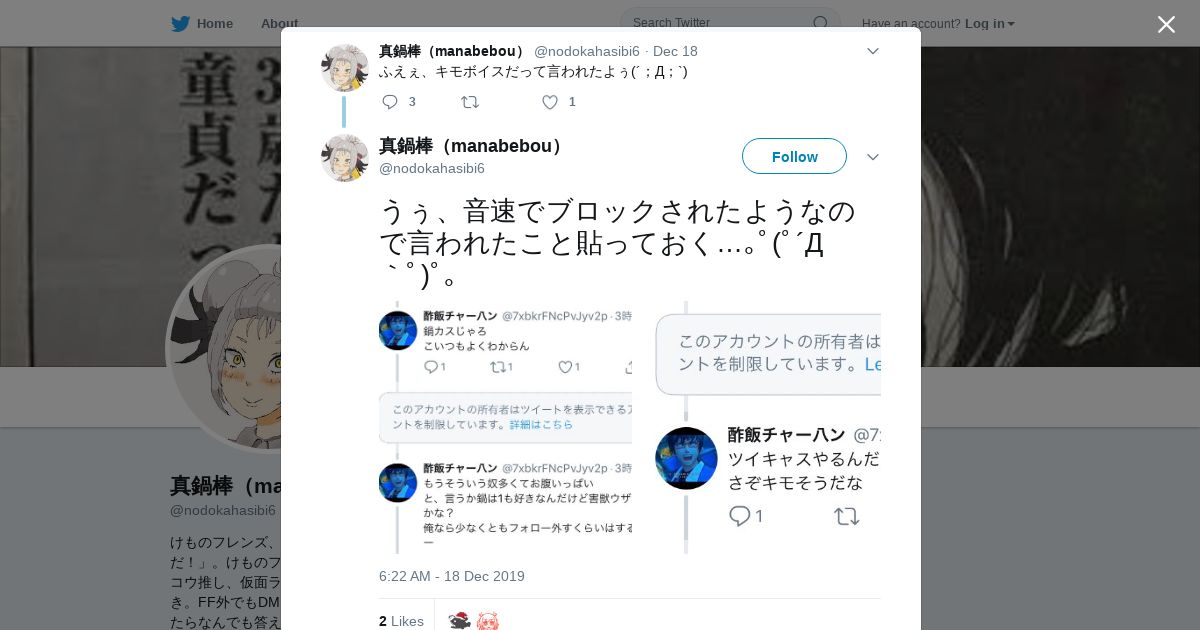
Task: Click the retweet icon on Dec 18 tweet
Action: point(470,102)
